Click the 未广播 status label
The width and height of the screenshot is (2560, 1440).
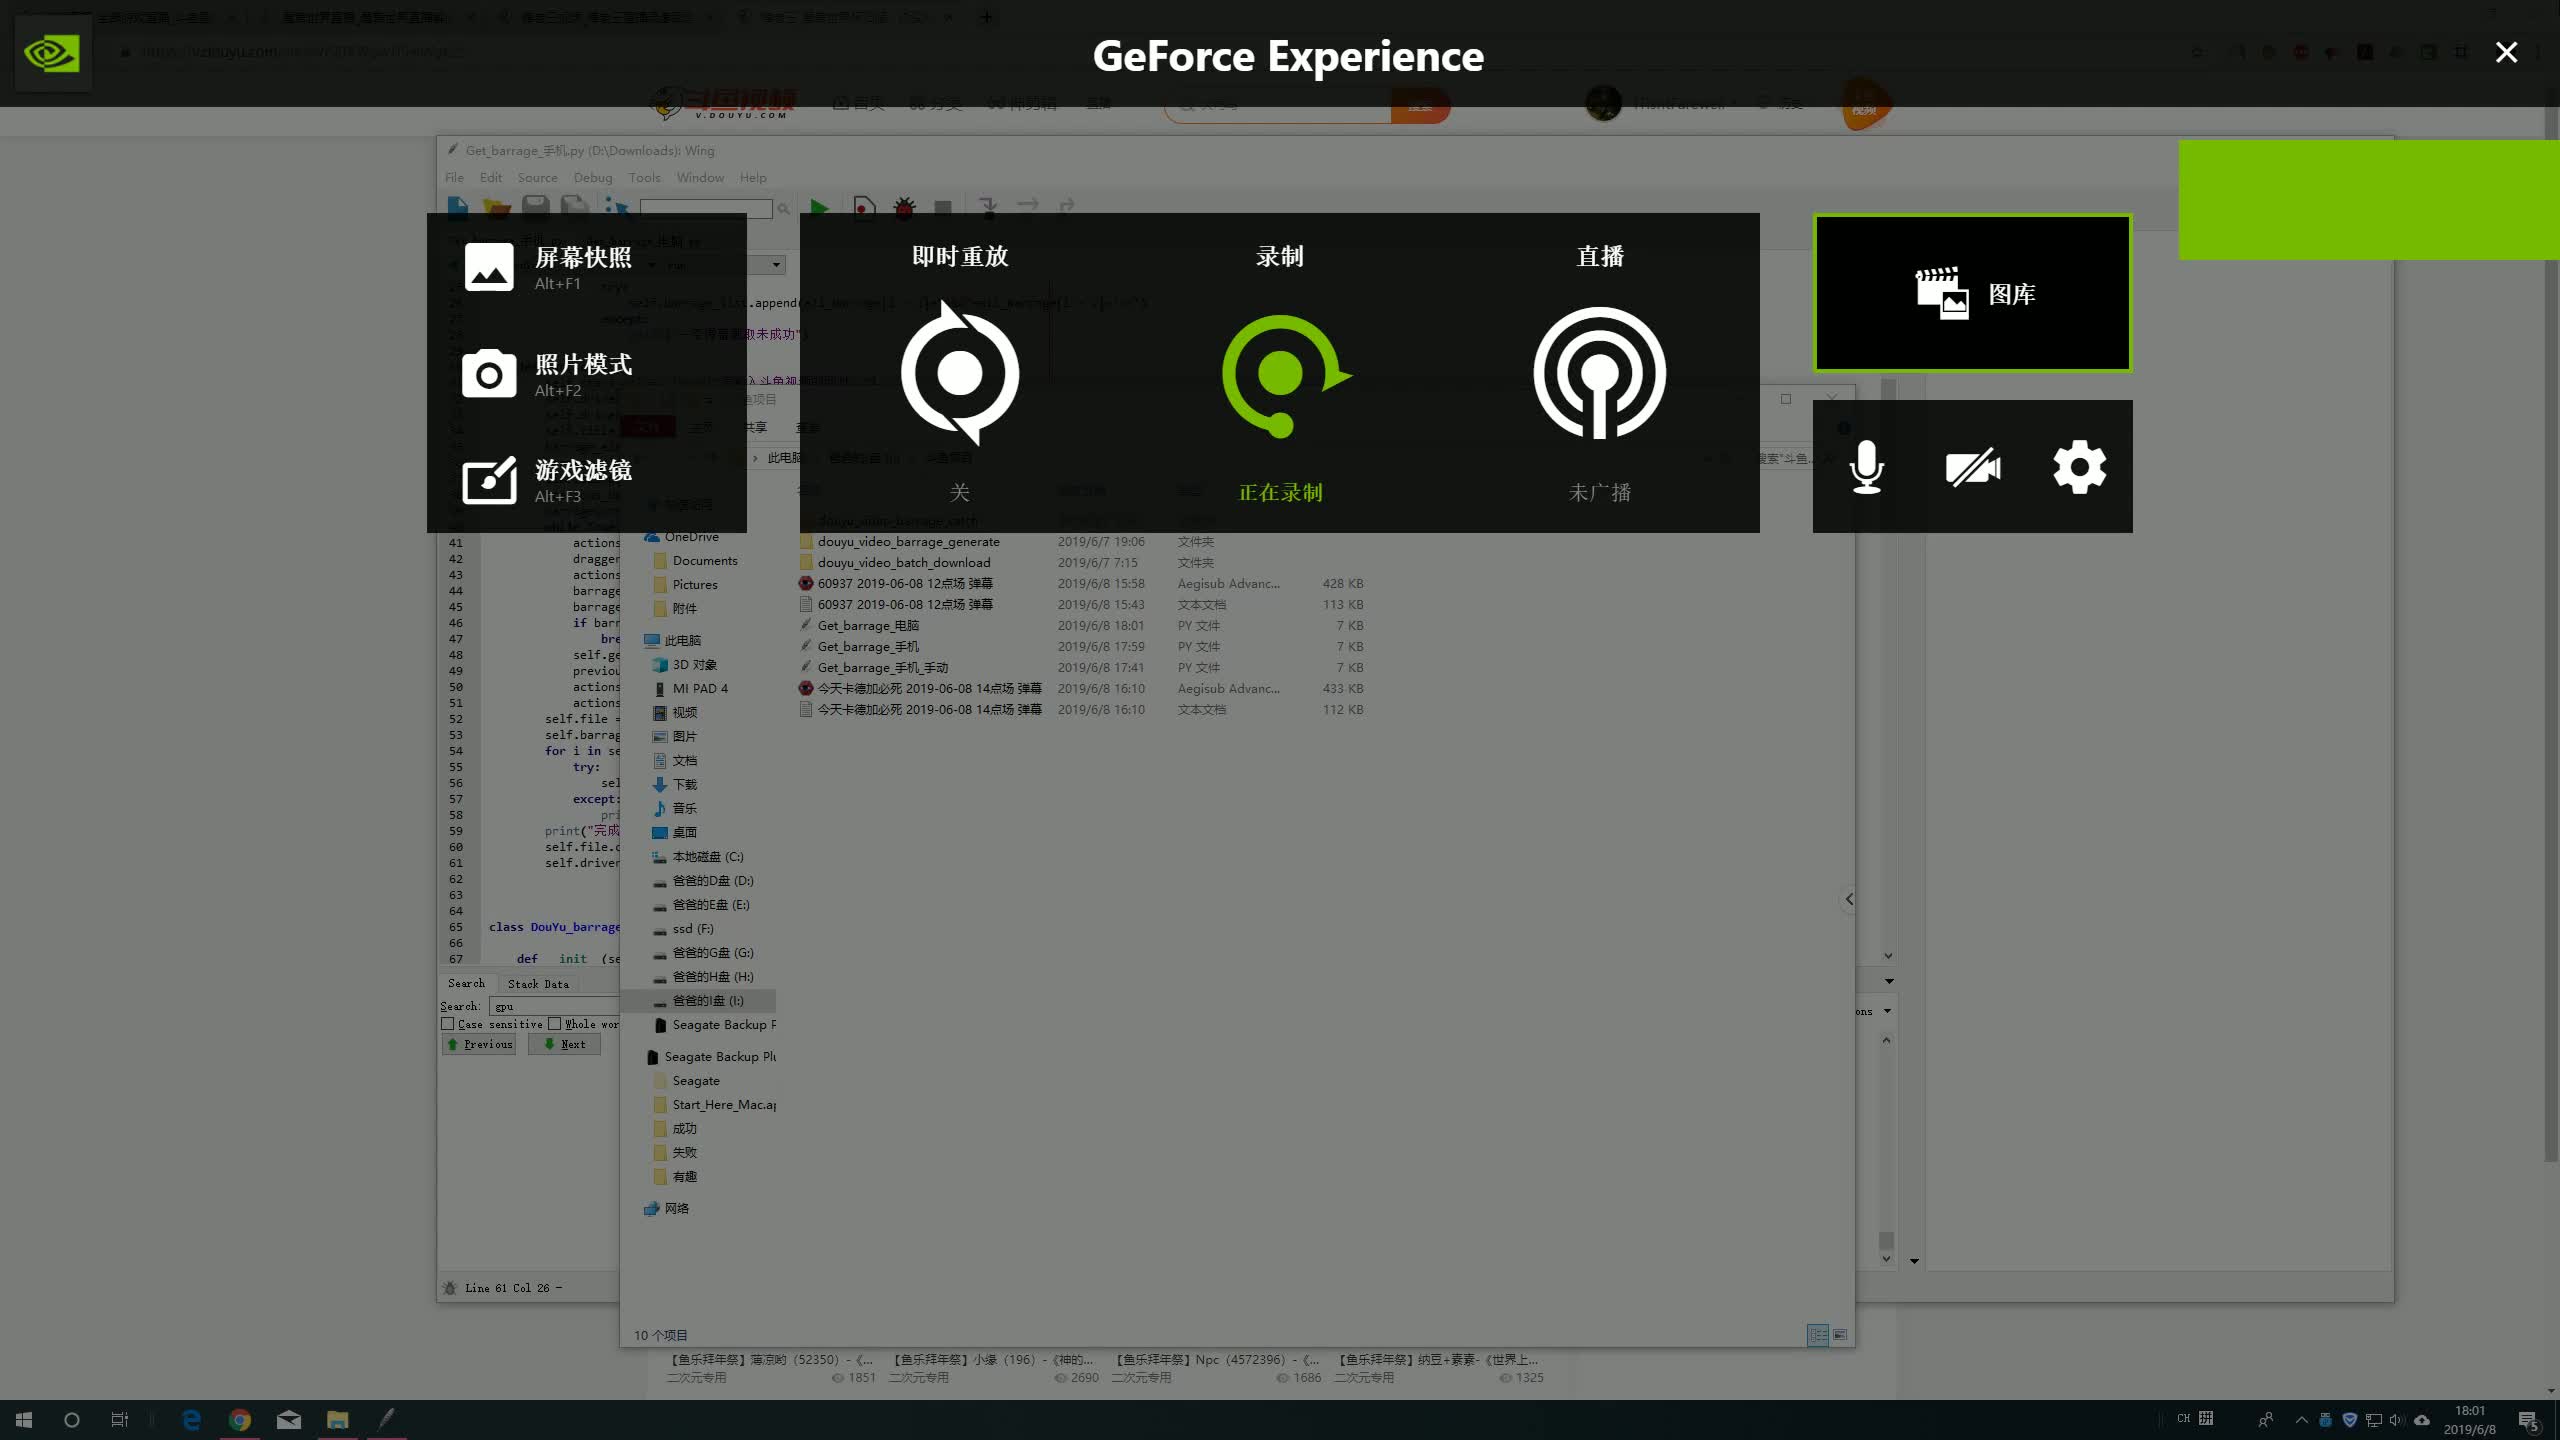(x=1600, y=492)
